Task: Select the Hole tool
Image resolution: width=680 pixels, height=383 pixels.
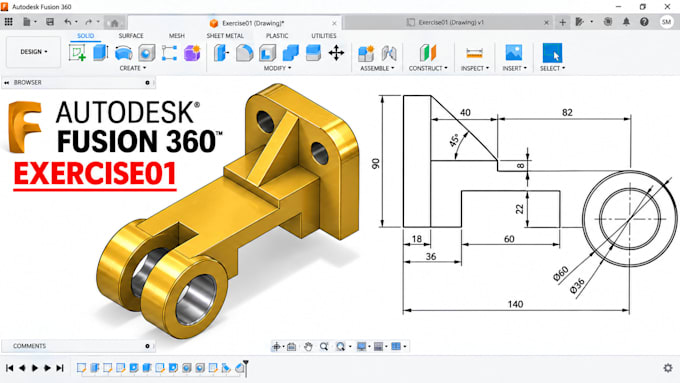Action: click(x=147, y=53)
